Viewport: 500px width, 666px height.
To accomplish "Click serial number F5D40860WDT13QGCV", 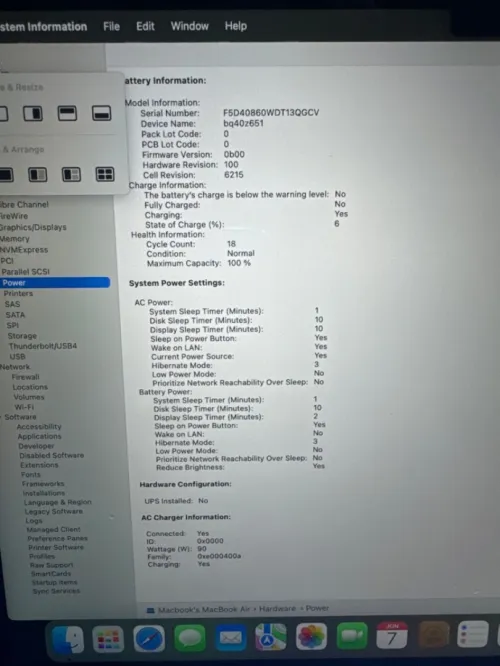I will 271,113.
